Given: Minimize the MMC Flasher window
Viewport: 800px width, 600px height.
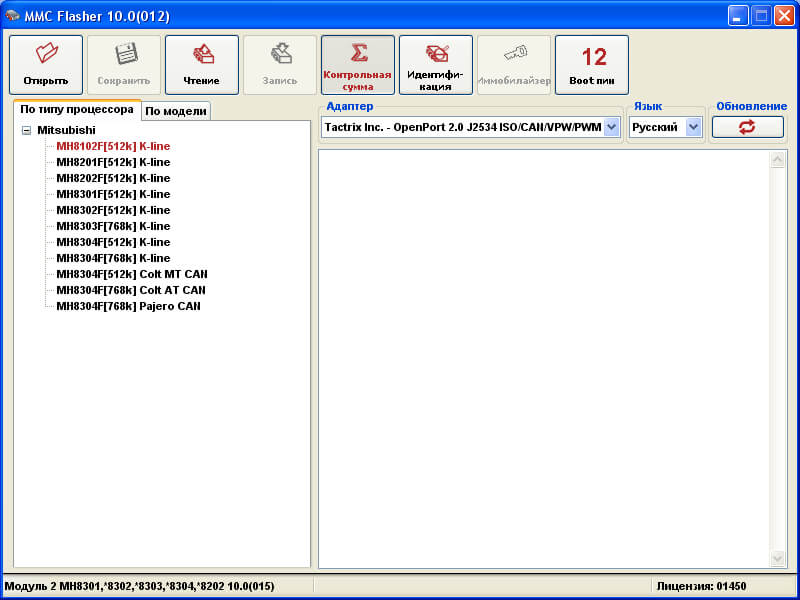Looking at the screenshot, I should coord(737,16).
